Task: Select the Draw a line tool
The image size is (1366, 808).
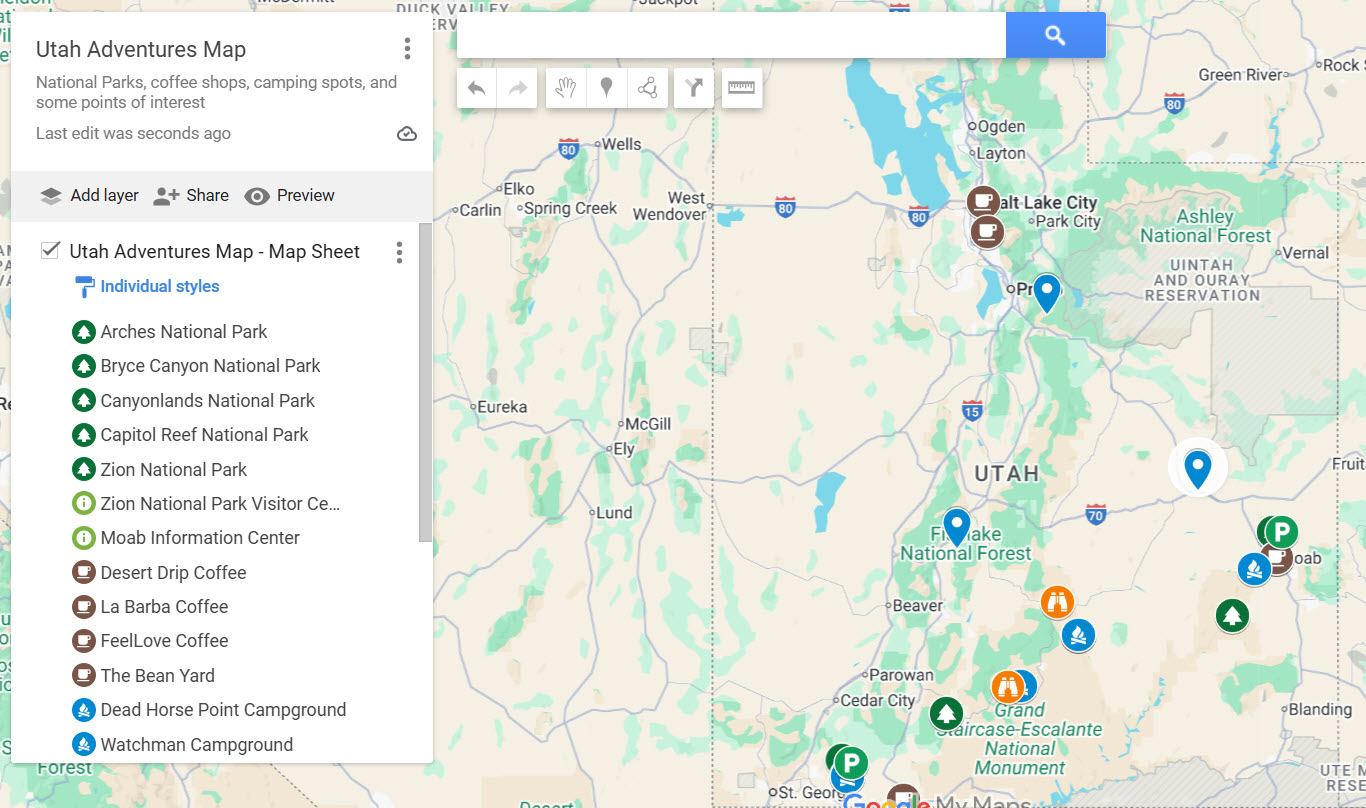Action: (x=647, y=88)
